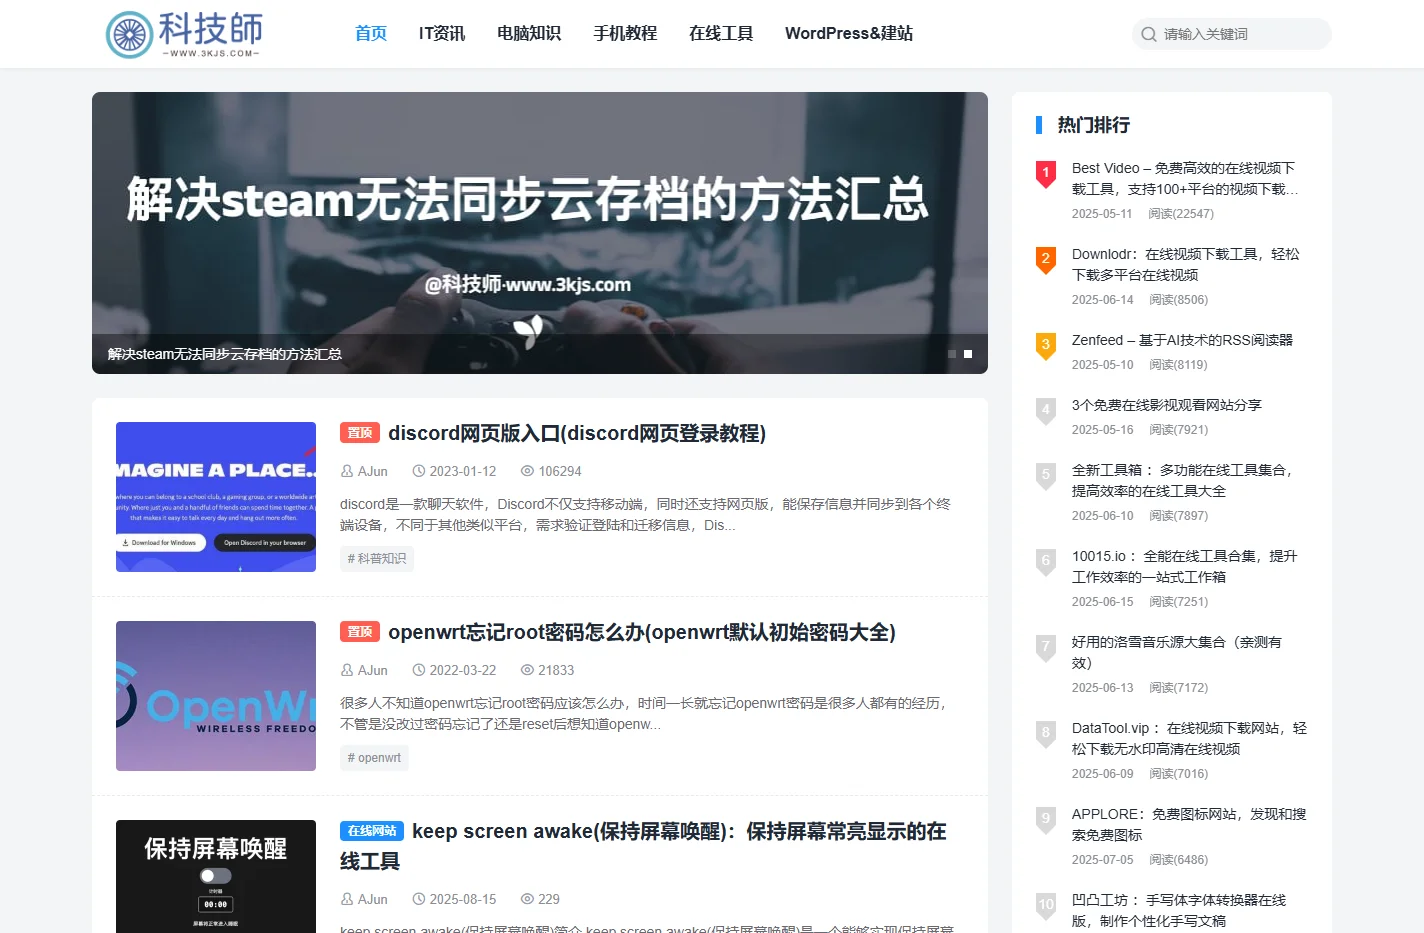Click the eye icon beside 229

(527, 899)
